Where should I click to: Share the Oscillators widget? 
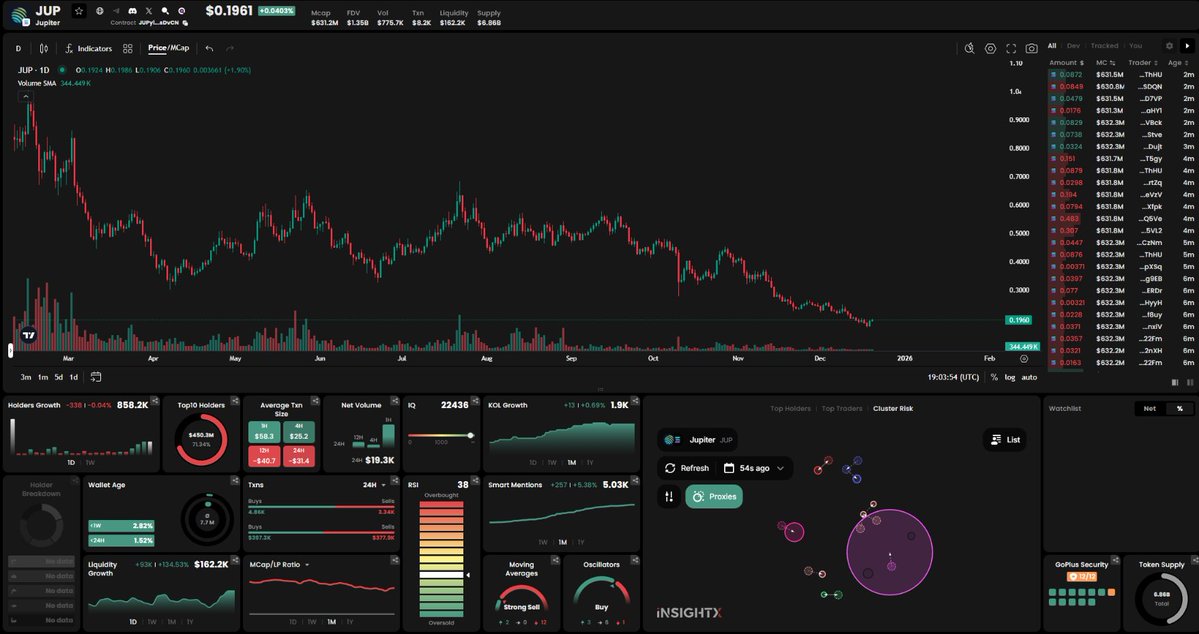pos(635,561)
